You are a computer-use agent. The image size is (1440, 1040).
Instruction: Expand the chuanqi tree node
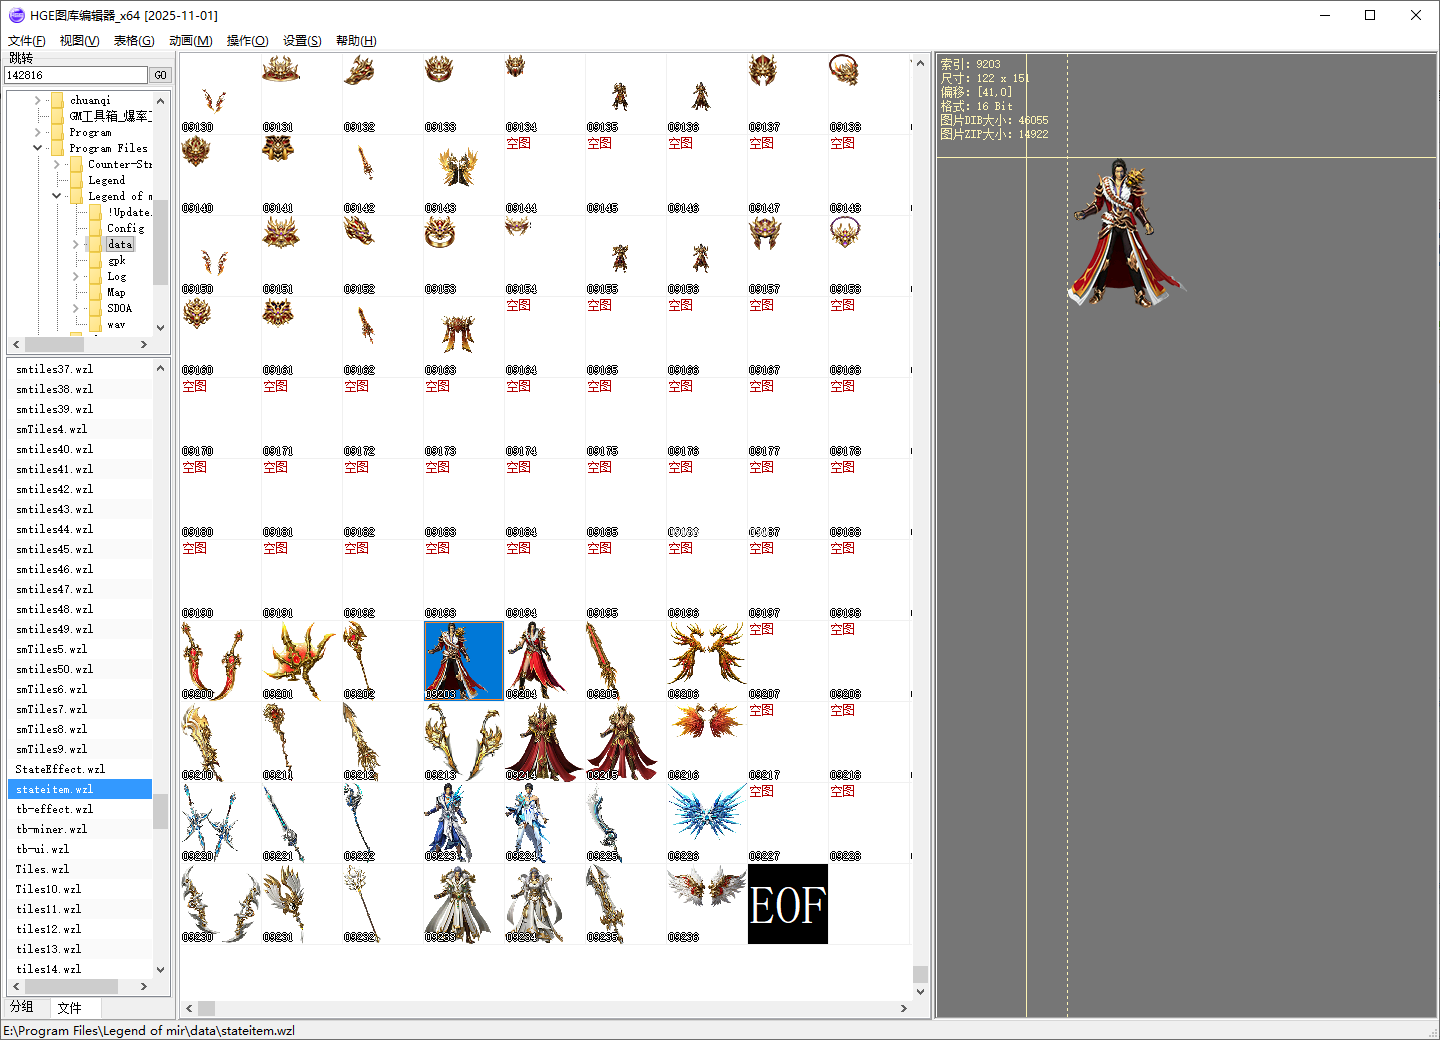[x=37, y=100]
